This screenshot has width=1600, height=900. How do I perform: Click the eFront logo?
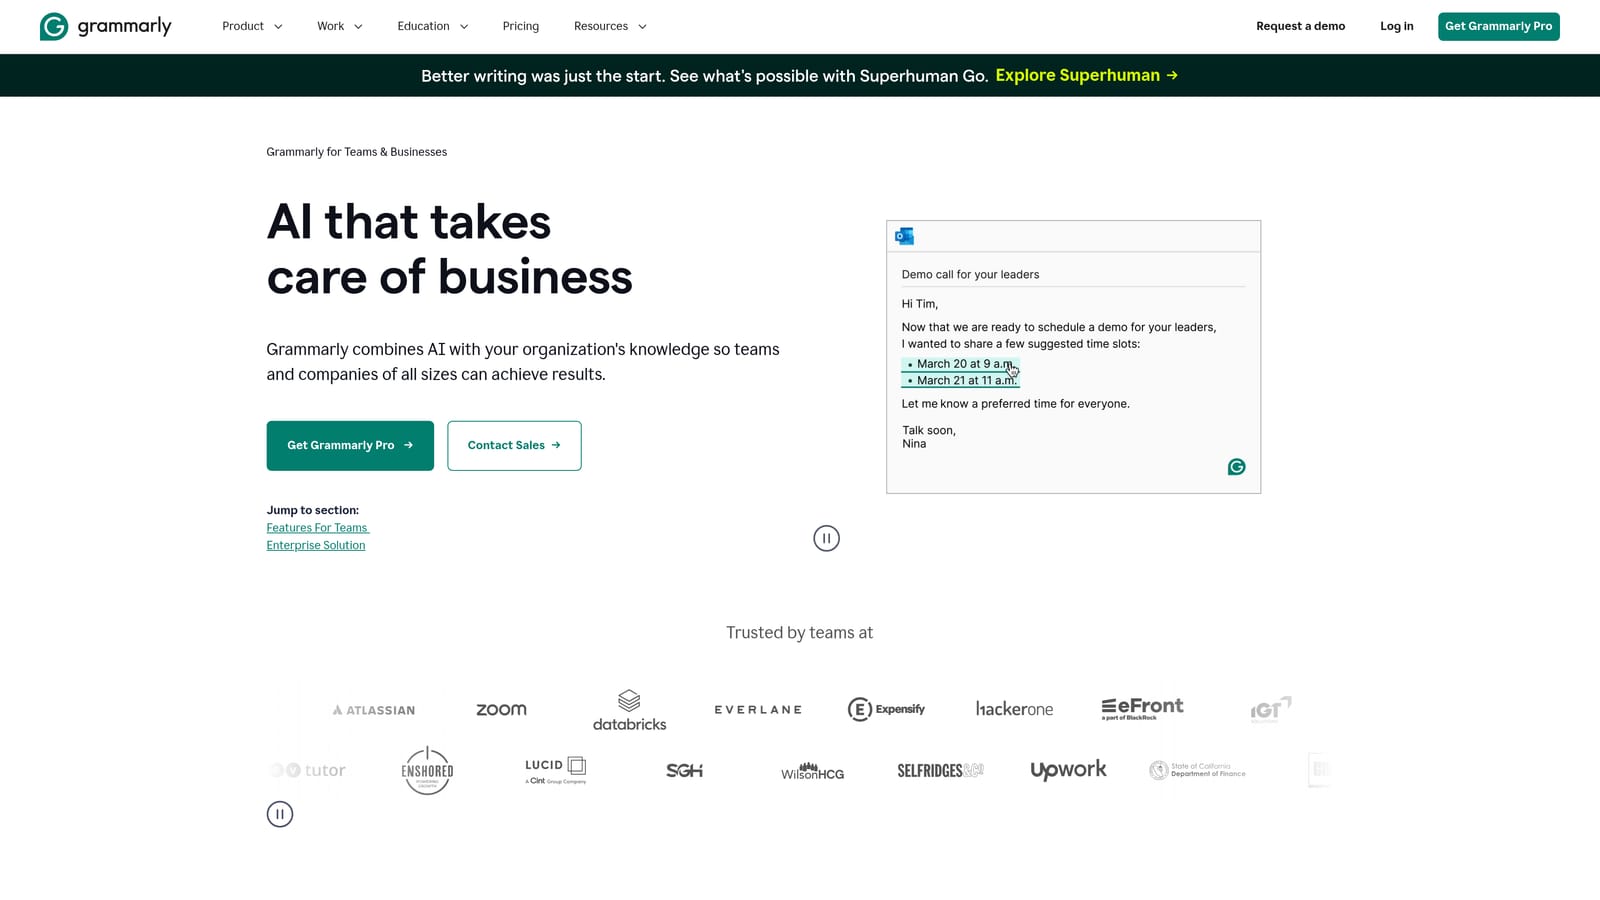(x=1142, y=708)
